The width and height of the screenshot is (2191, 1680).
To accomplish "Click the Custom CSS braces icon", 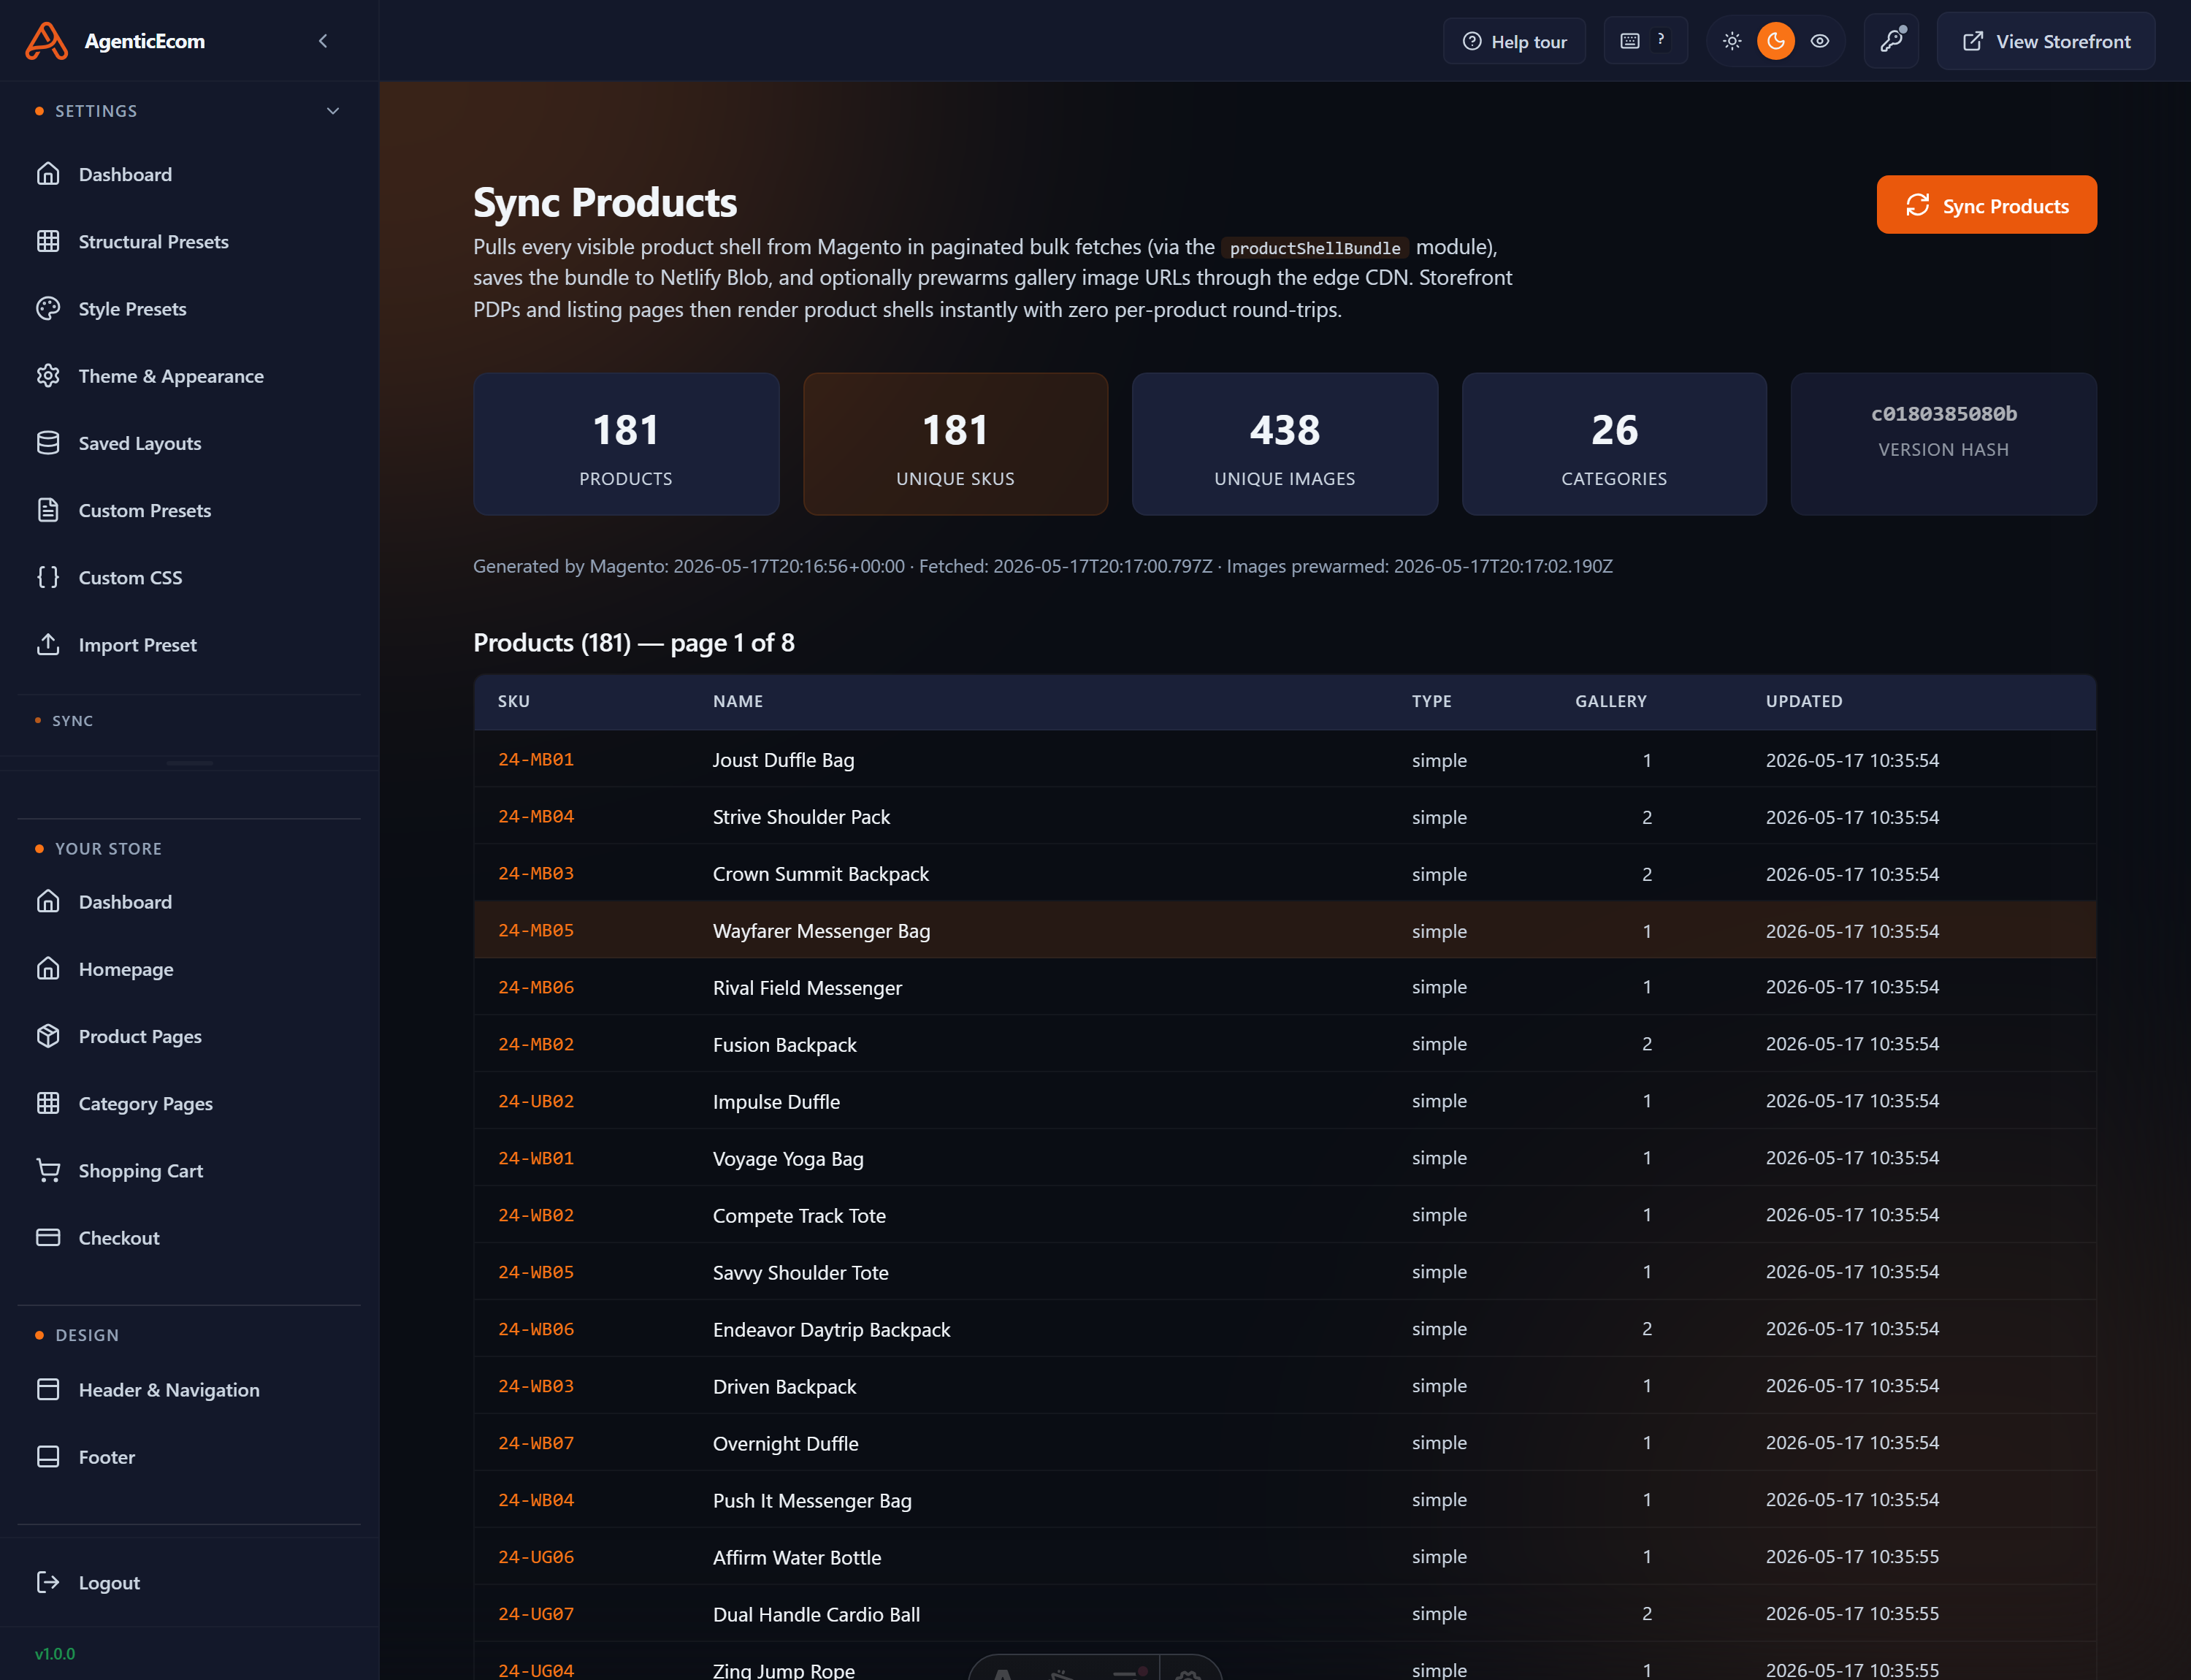I will 48,577.
